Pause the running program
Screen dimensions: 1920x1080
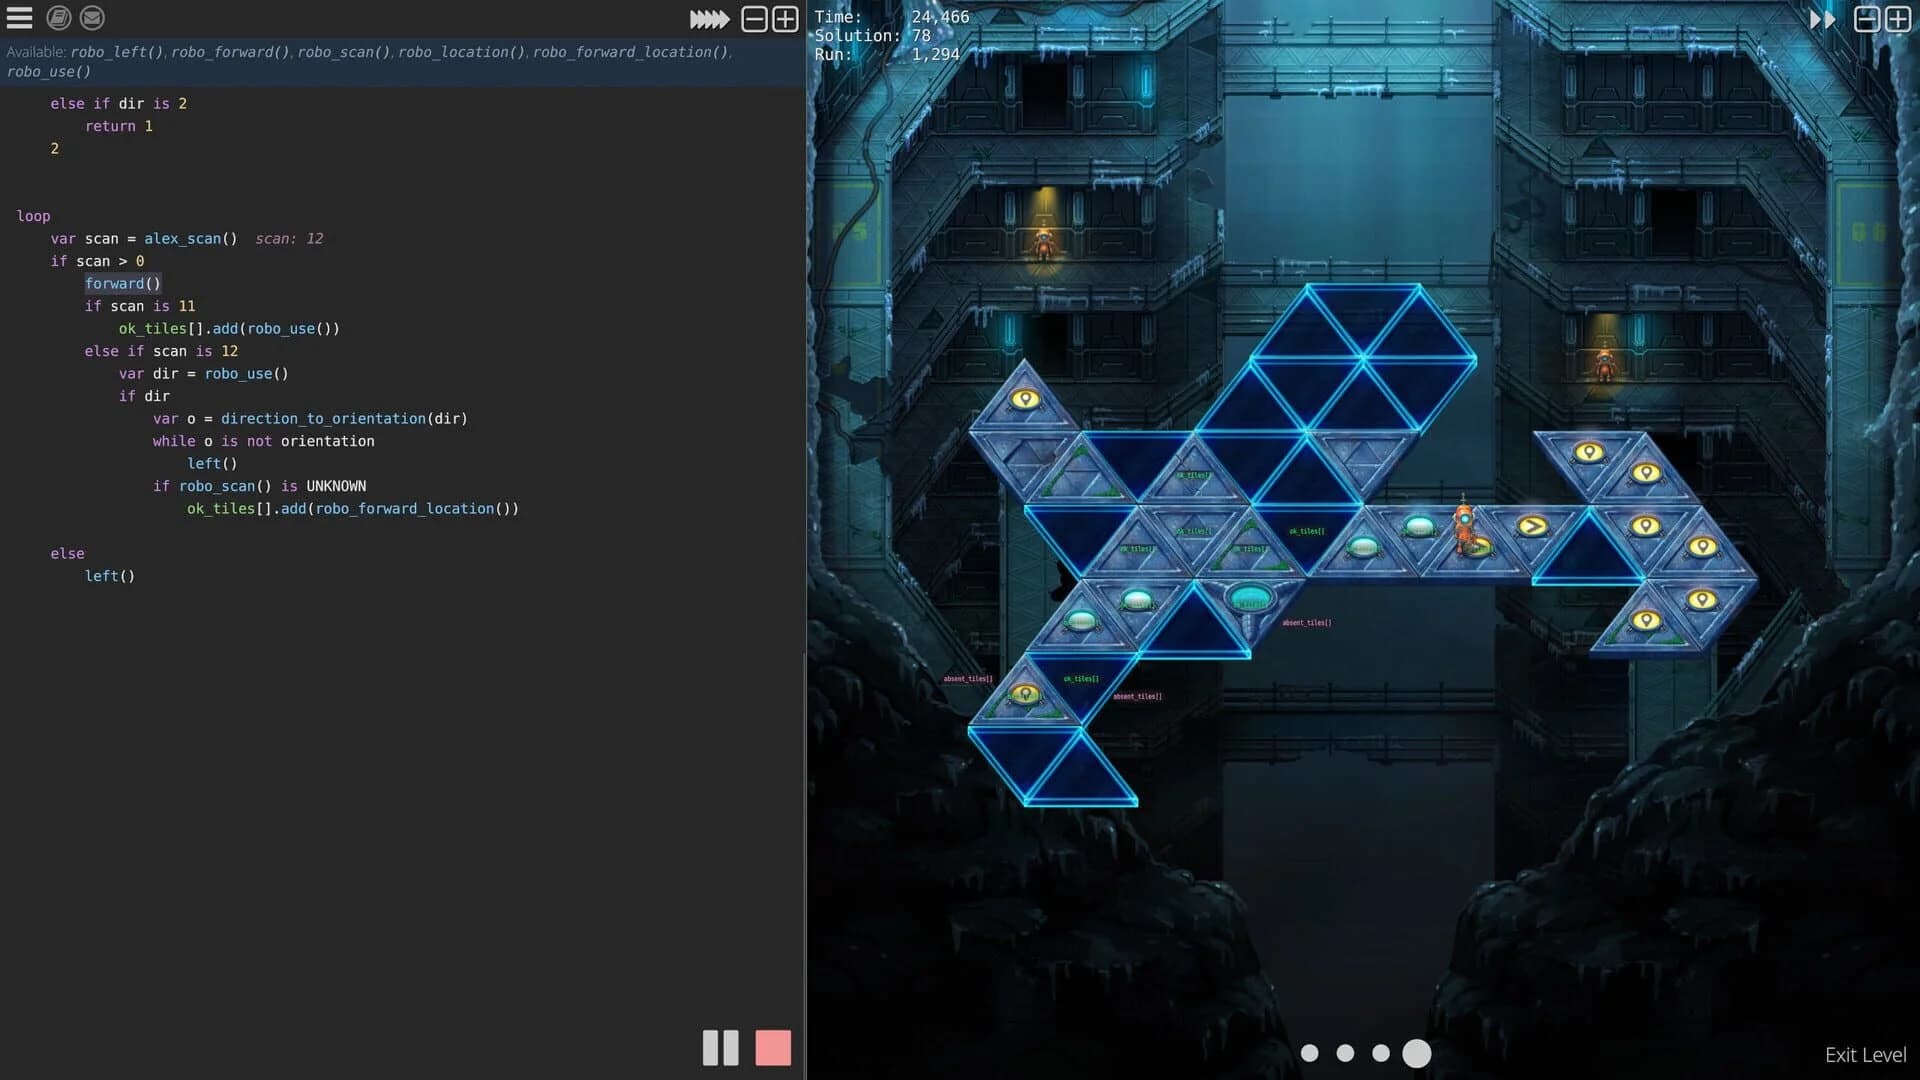(720, 1048)
